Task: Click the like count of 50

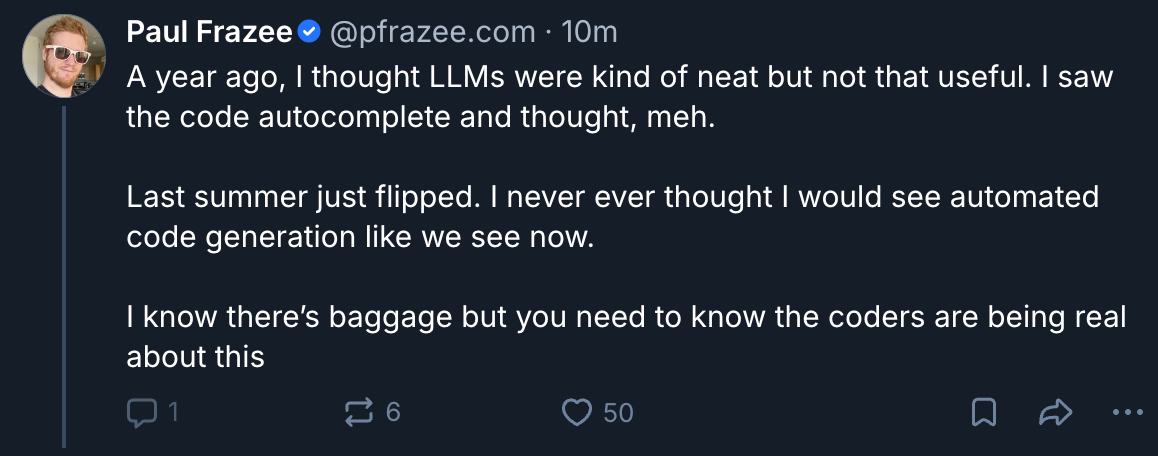Action: [618, 412]
